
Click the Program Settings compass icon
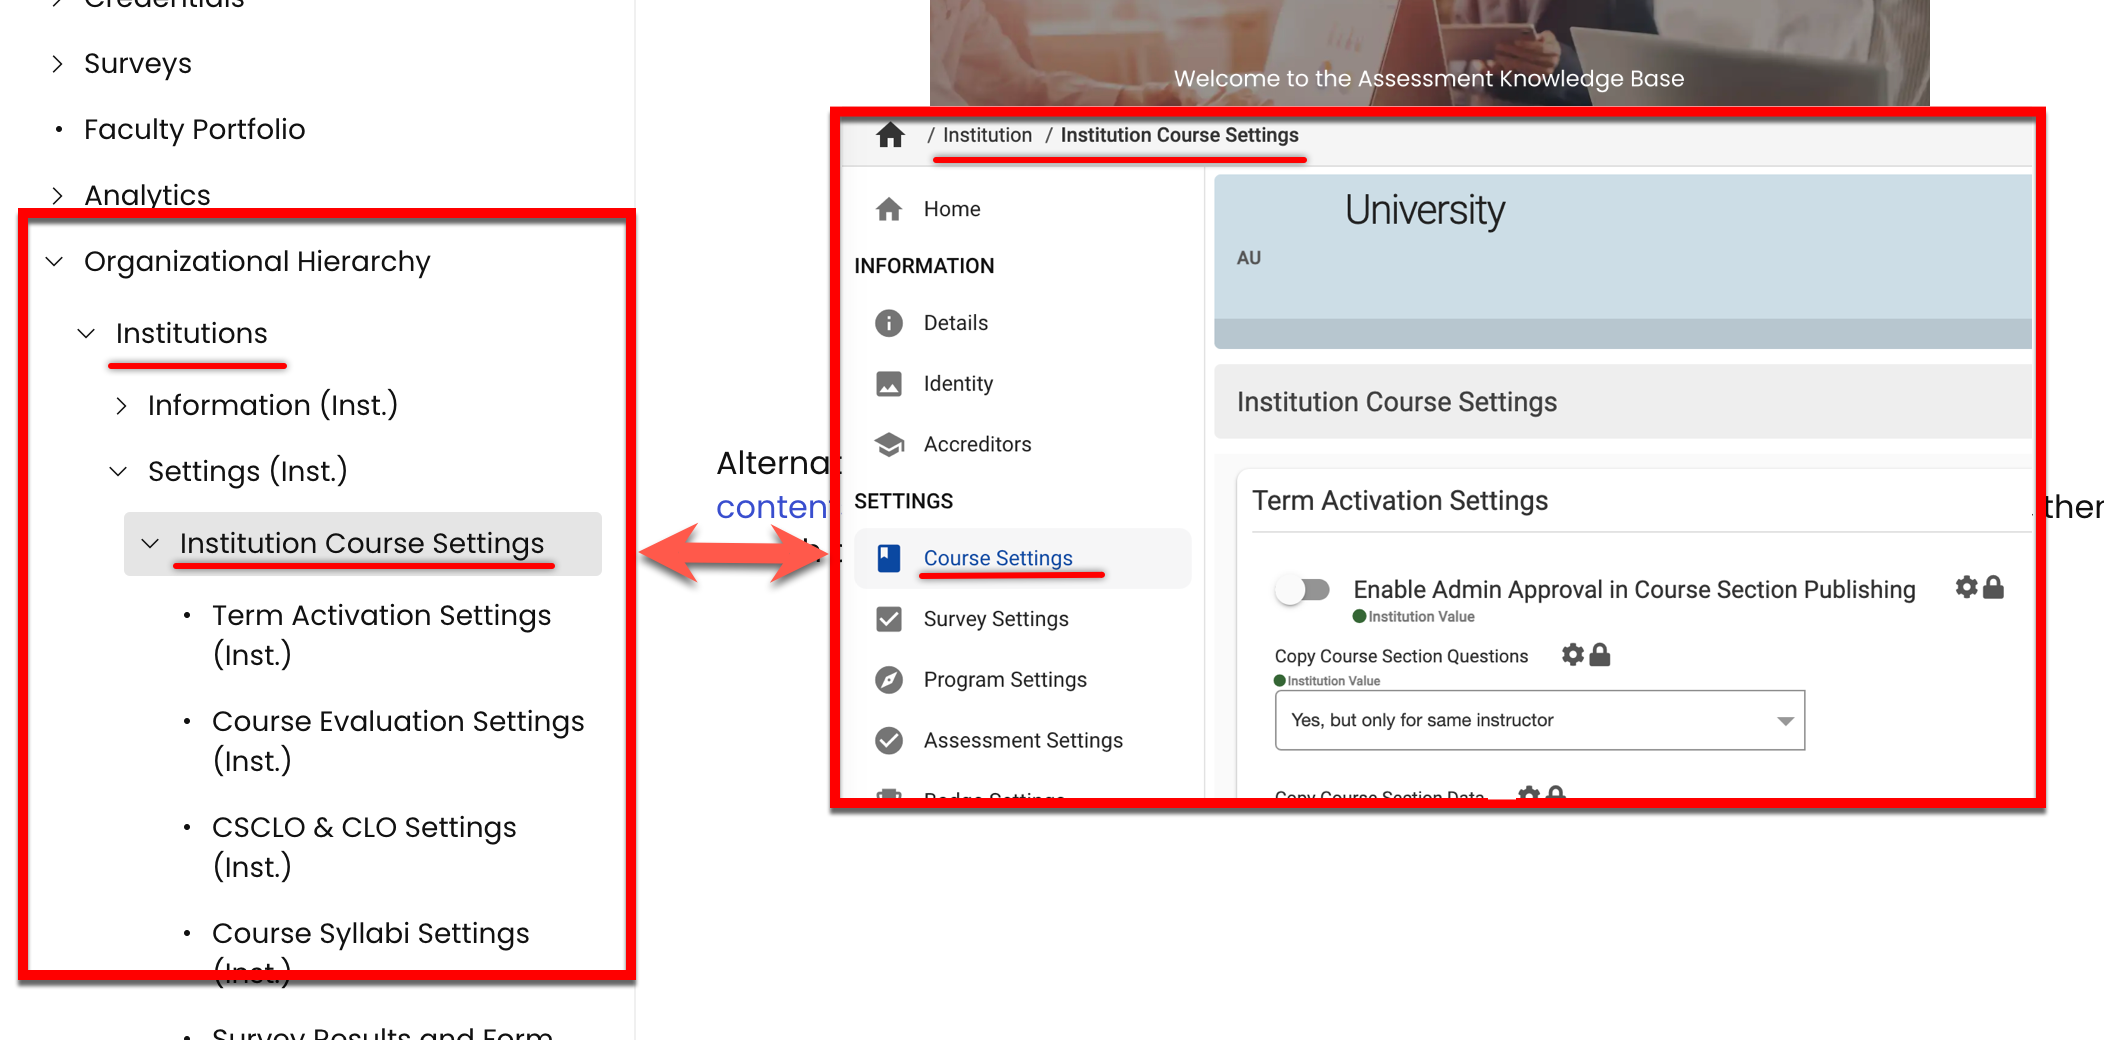tap(888, 680)
